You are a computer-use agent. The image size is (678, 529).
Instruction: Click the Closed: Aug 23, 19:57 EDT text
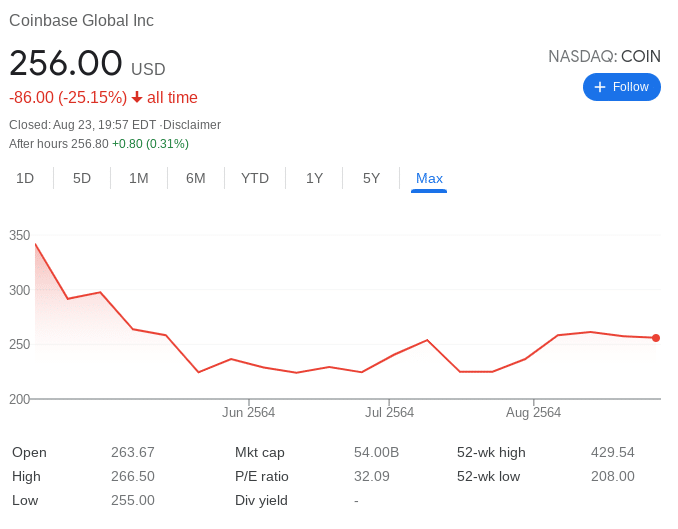tap(83, 125)
